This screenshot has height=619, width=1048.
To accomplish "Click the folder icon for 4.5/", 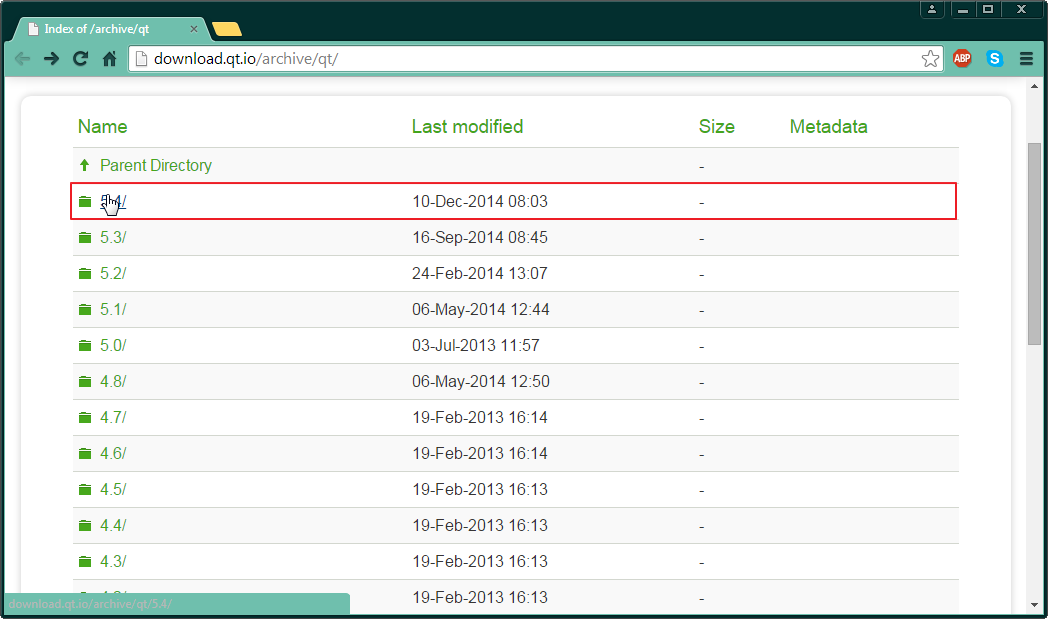I will pos(85,490).
